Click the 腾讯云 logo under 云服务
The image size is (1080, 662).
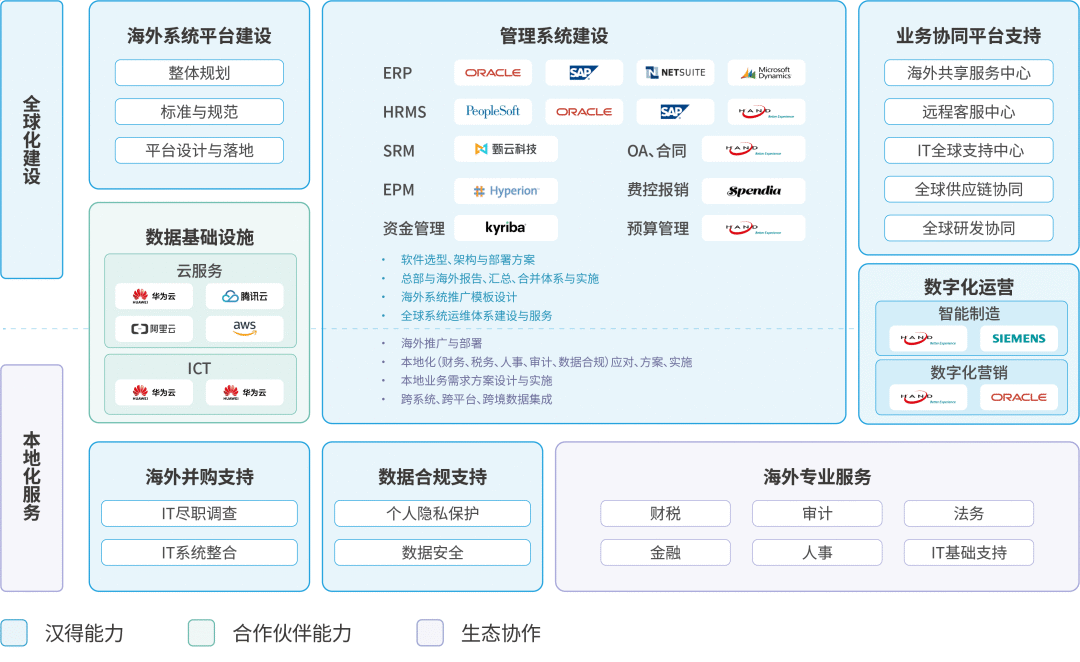coord(245,296)
